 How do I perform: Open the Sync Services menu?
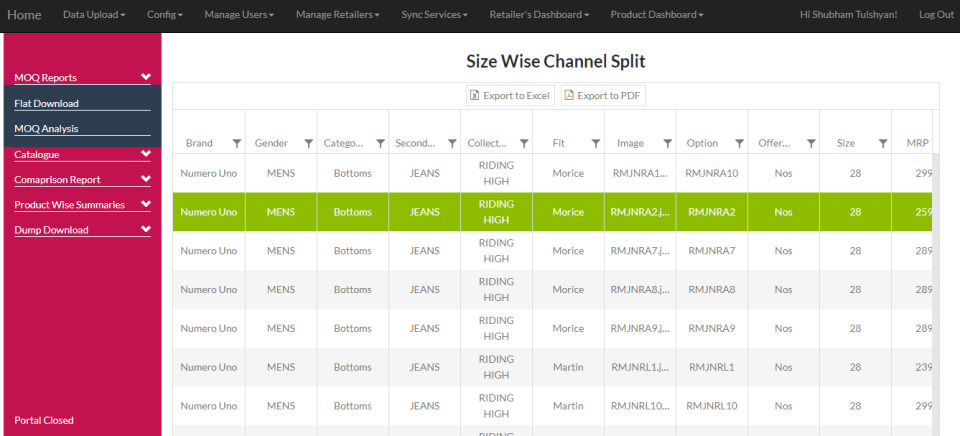coord(435,15)
